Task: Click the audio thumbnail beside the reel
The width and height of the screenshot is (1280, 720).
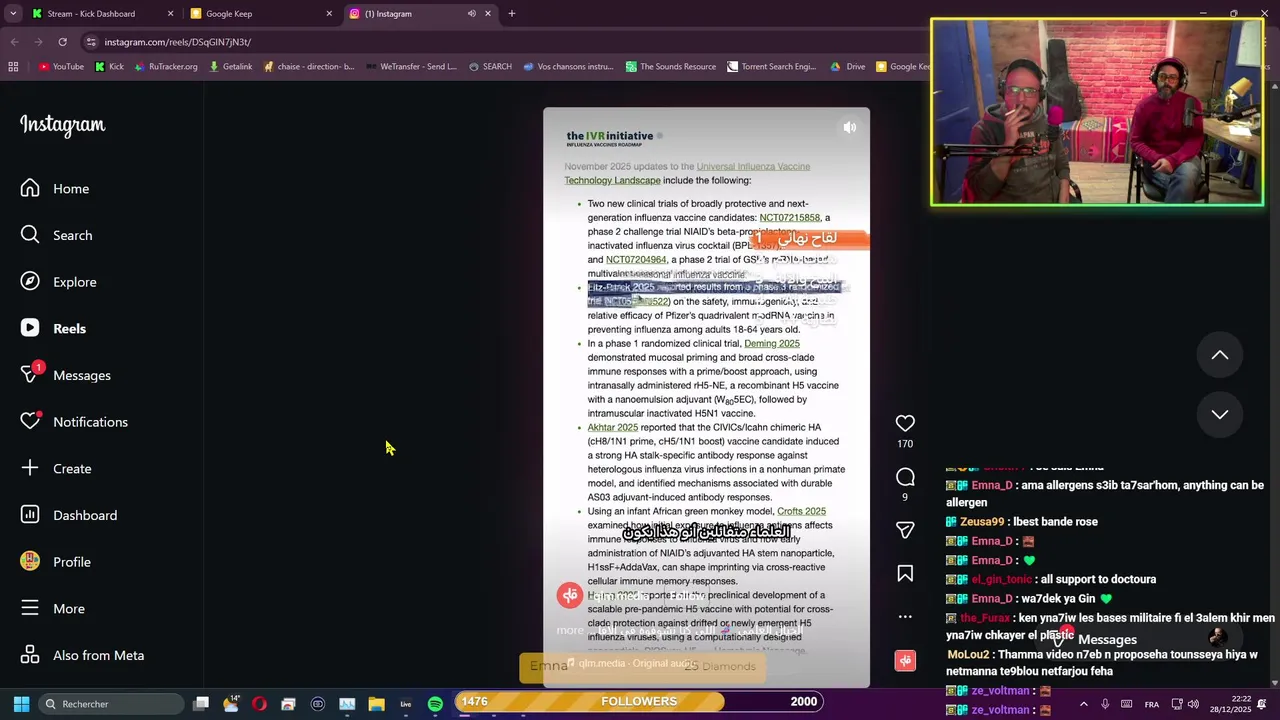Action: pyautogui.click(x=905, y=661)
